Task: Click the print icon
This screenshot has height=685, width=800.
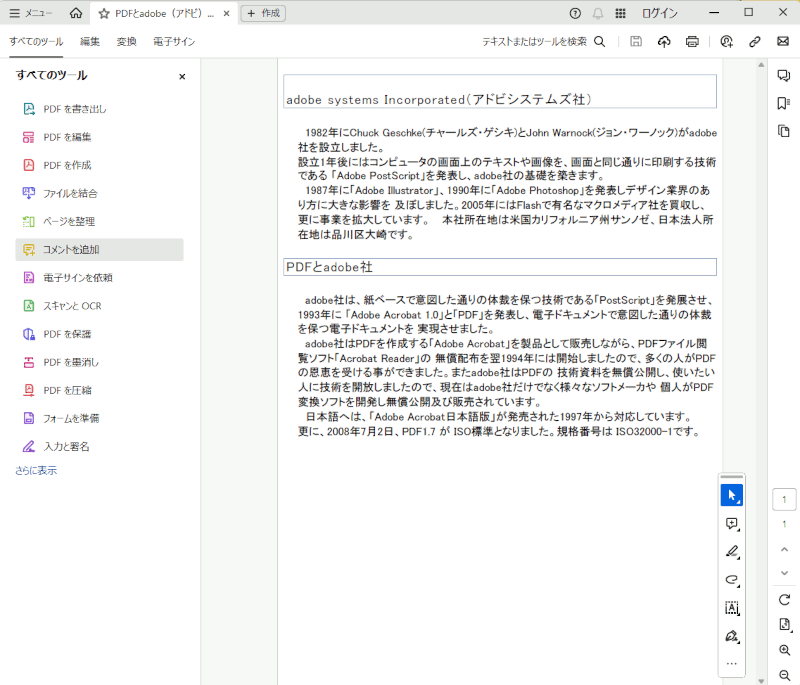Action: 692,42
